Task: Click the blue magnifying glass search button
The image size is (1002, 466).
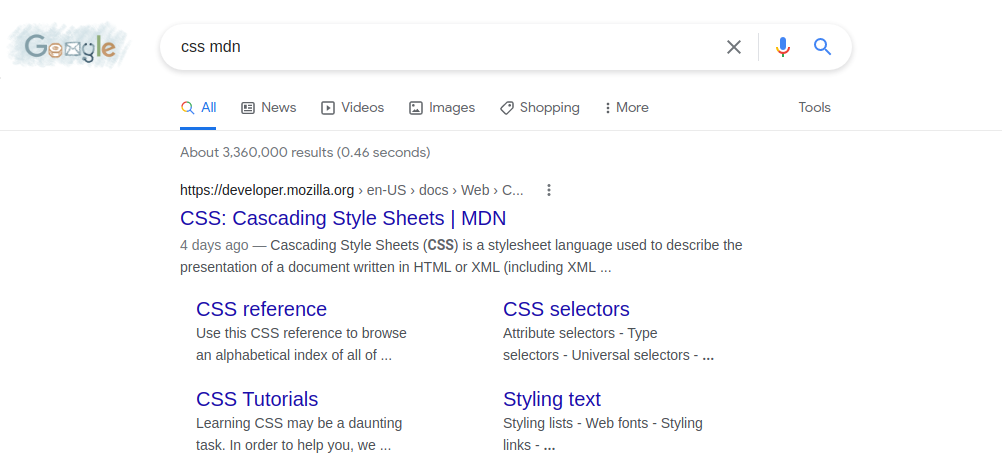Action: [822, 47]
